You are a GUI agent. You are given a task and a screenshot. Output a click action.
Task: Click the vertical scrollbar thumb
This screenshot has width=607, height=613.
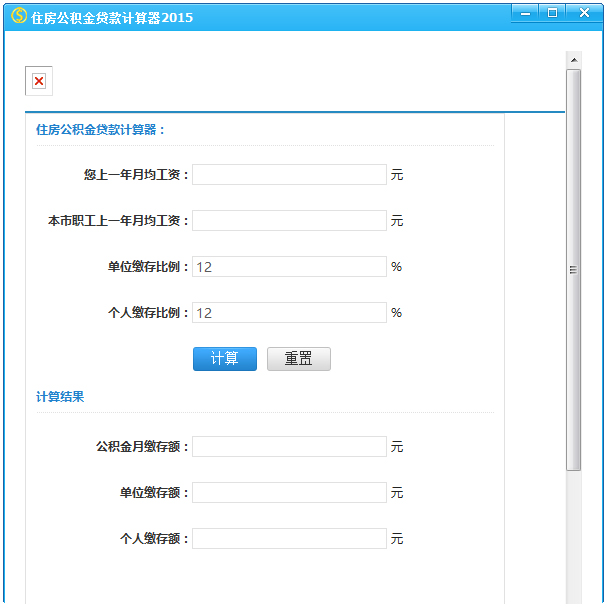click(x=574, y=270)
